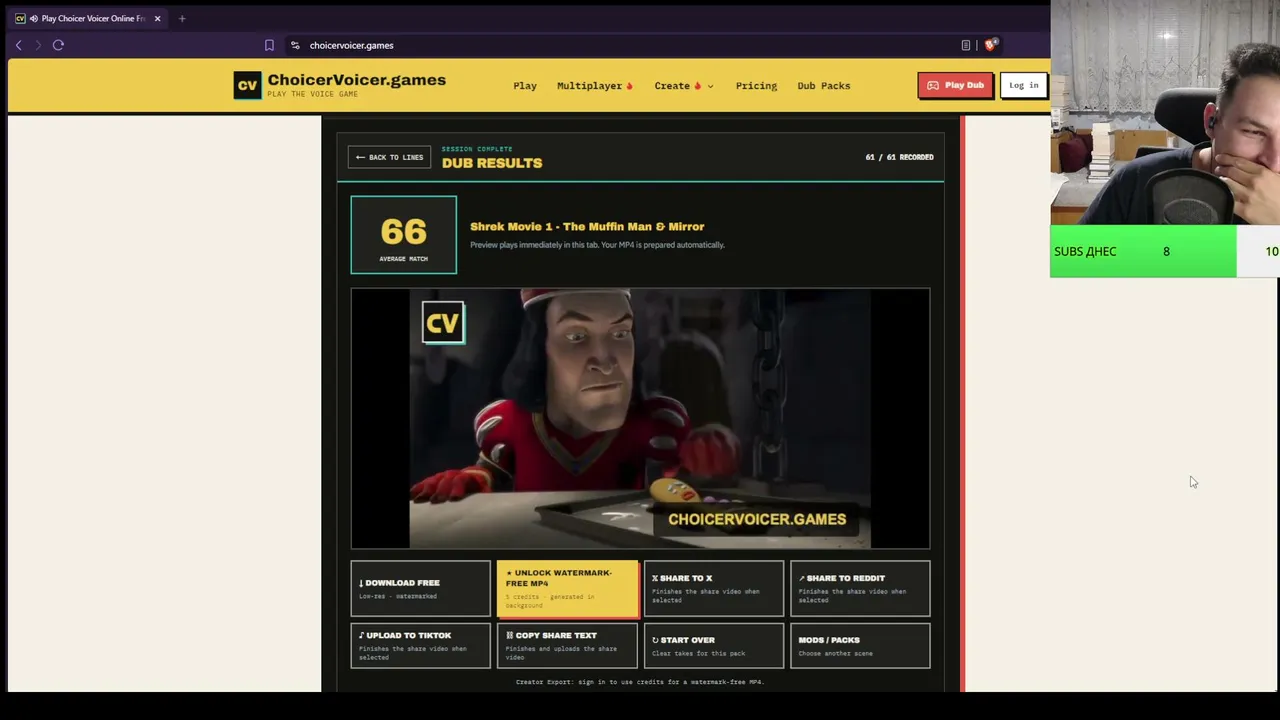The image size is (1280, 720).
Task: Close the Choicer Voicer browser tab
Action: [x=157, y=18]
